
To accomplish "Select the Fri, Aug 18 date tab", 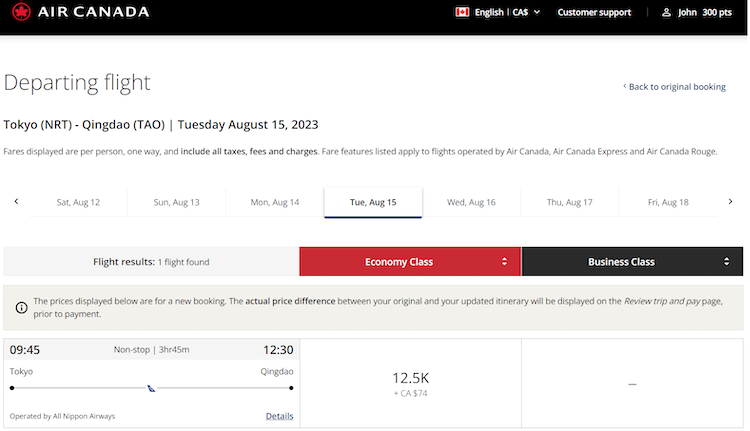I will 668,202.
